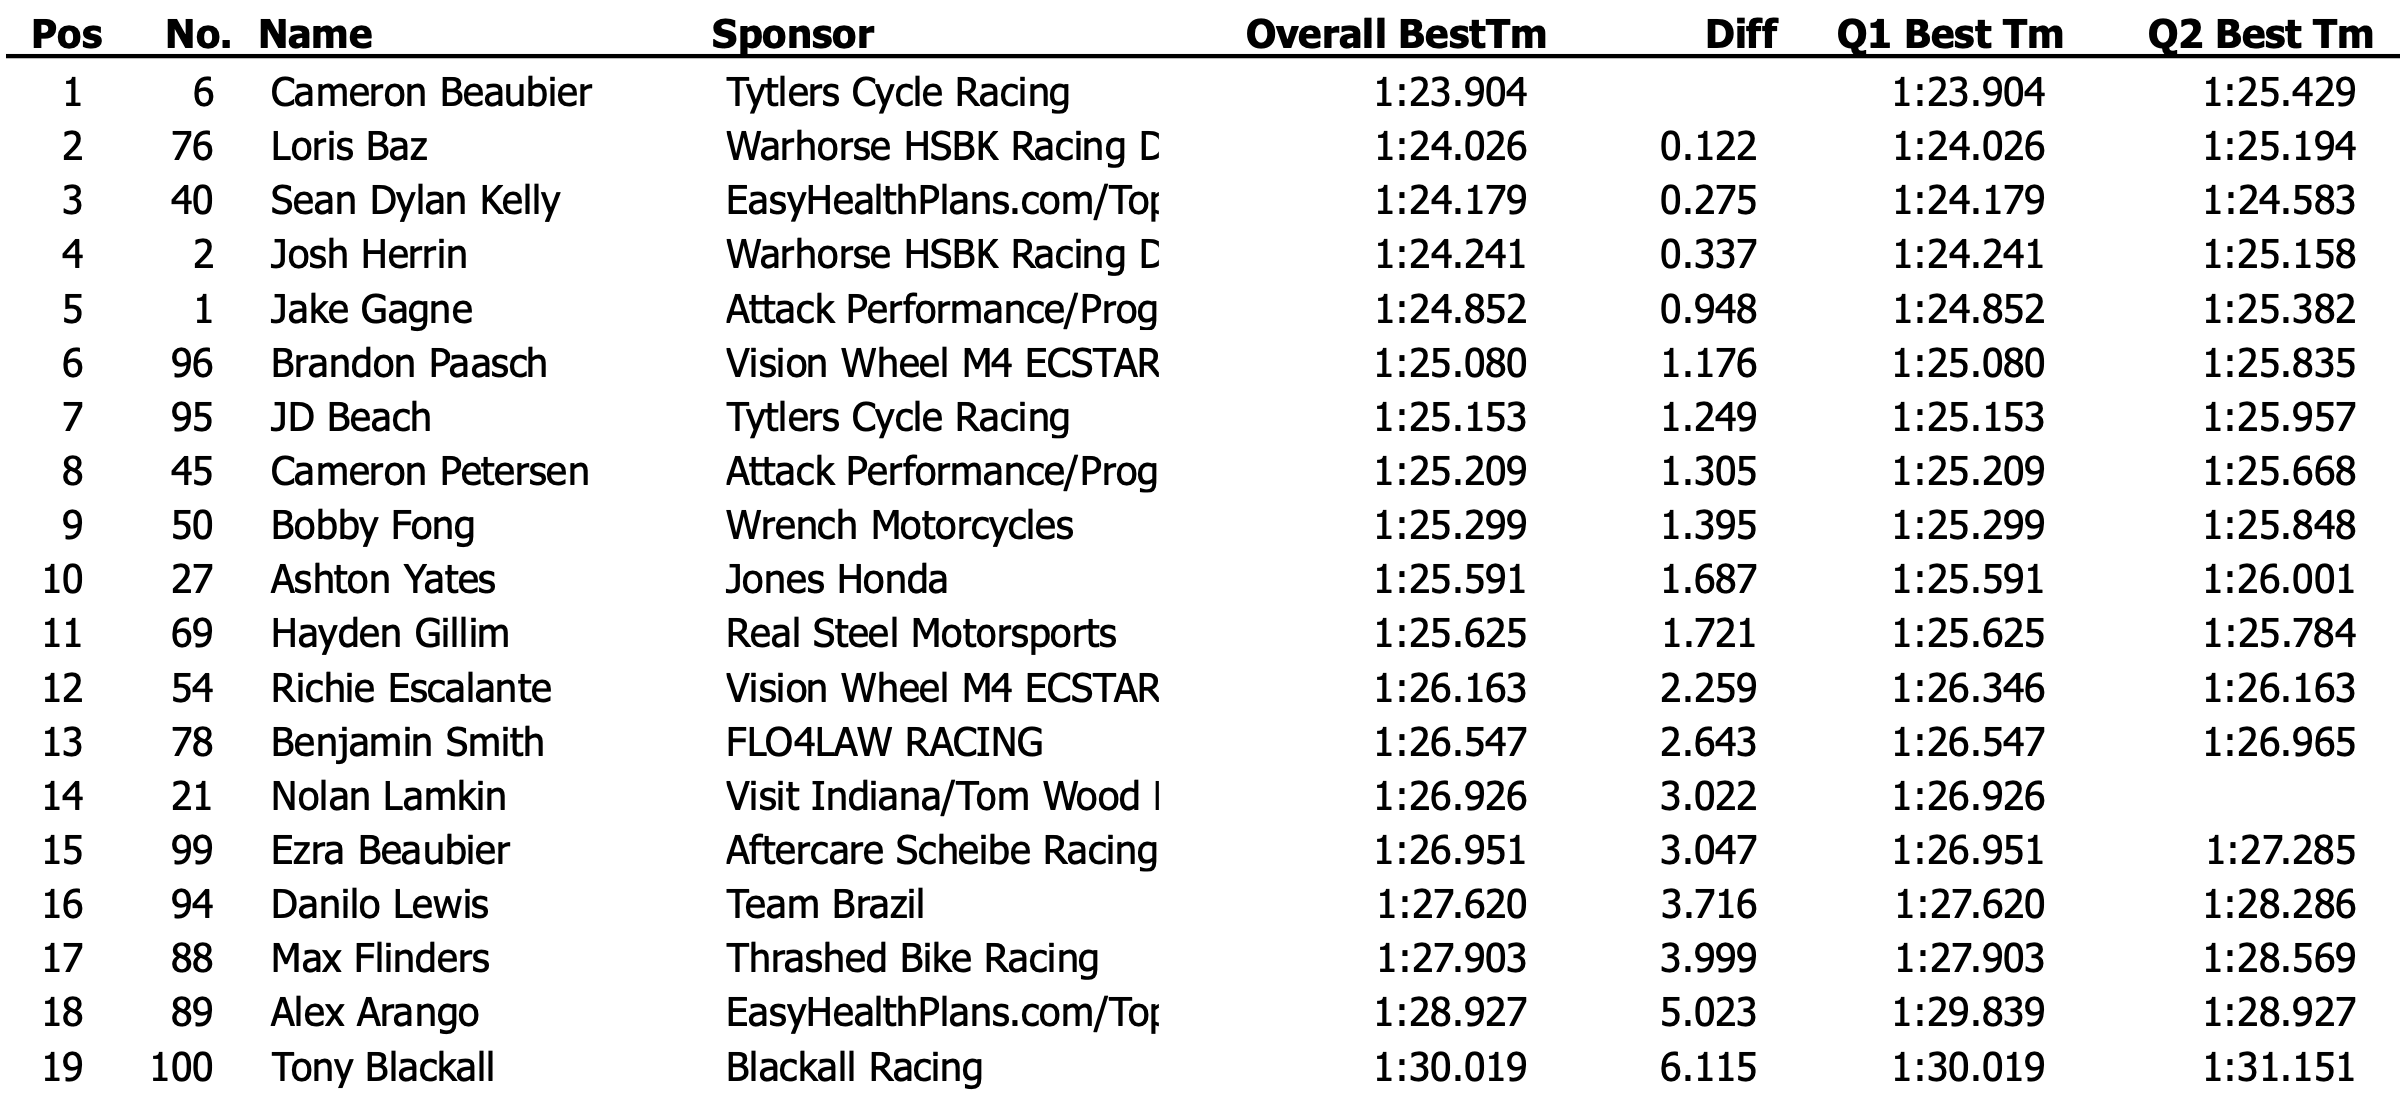Click the Jones Honda sponsor cell

[x=836, y=580]
